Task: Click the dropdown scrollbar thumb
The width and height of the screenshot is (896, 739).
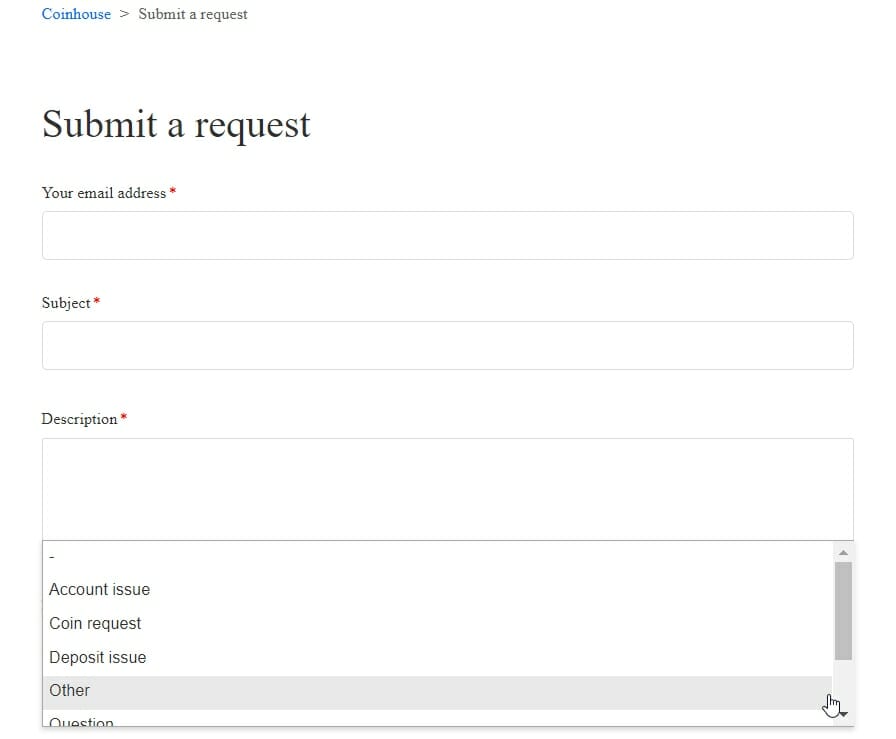Action: pyautogui.click(x=843, y=610)
